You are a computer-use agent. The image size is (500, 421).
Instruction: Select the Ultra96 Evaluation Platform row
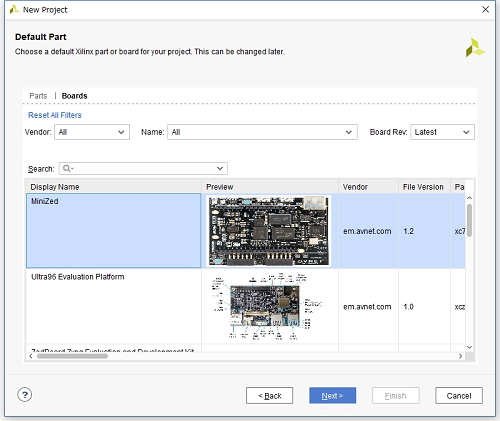(x=246, y=306)
